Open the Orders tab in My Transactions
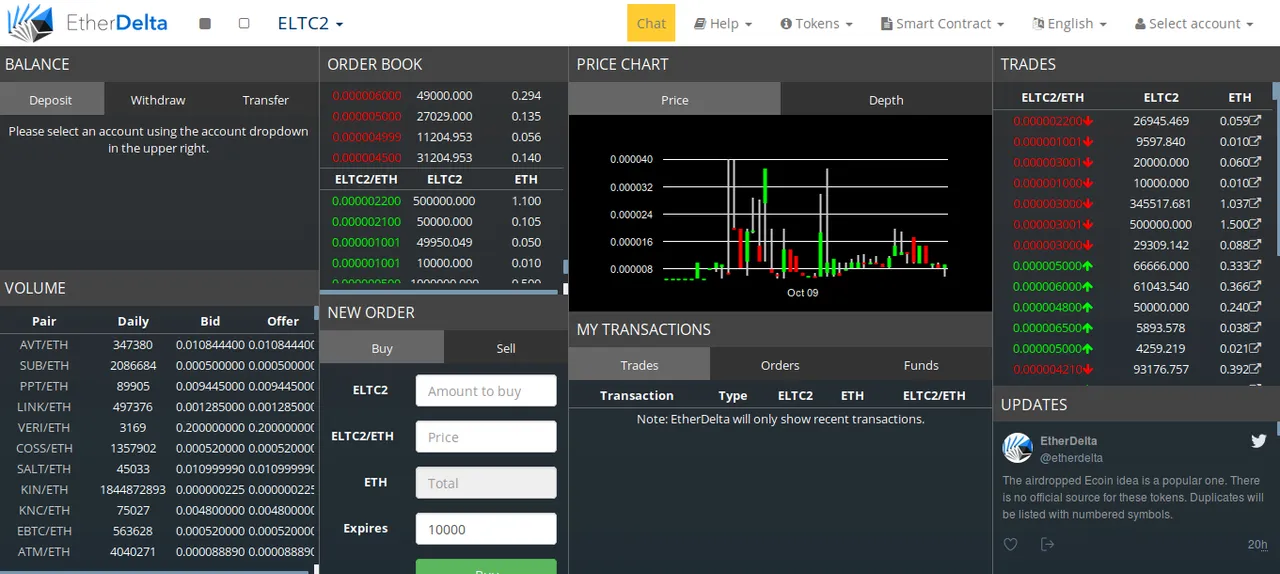The width and height of the screenshot is (1280, 574). point(780,365)
